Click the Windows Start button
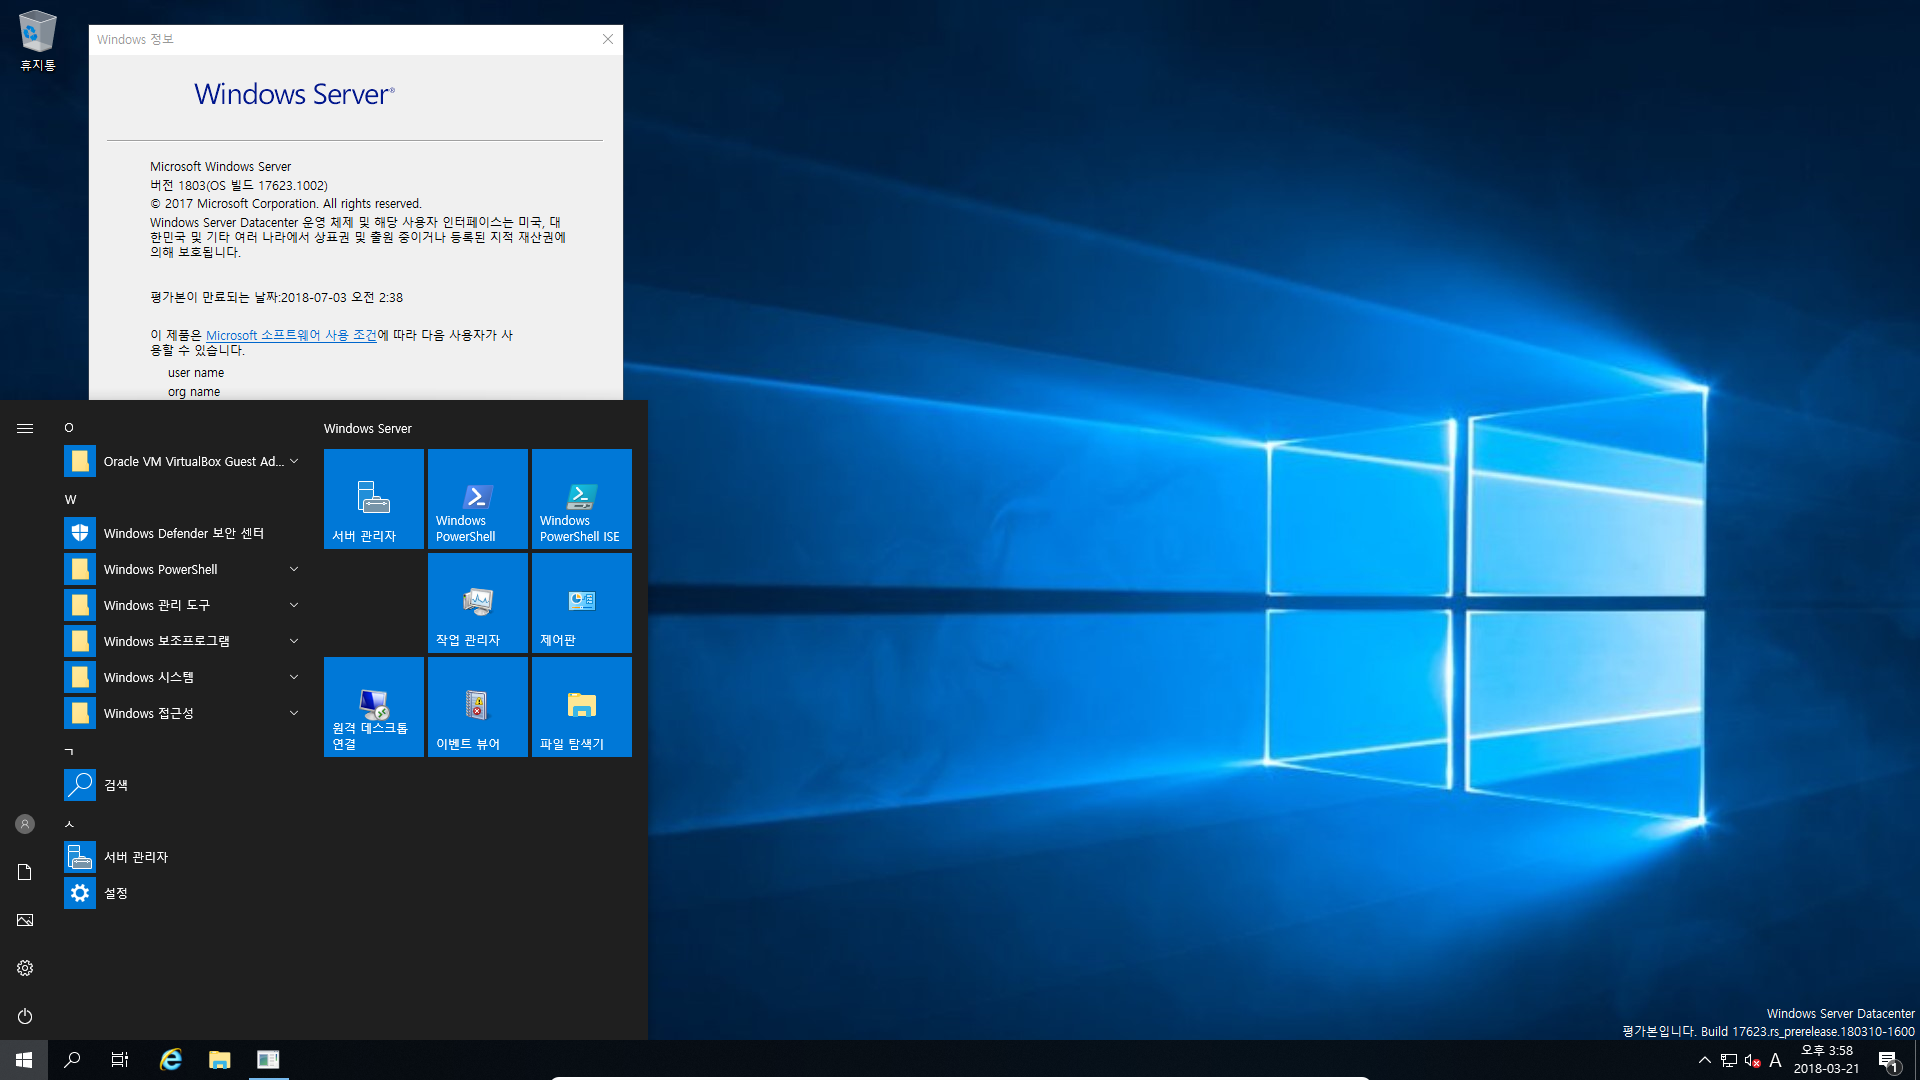The width and height of the screenshot is (1920, 1080). (24, 1060)
